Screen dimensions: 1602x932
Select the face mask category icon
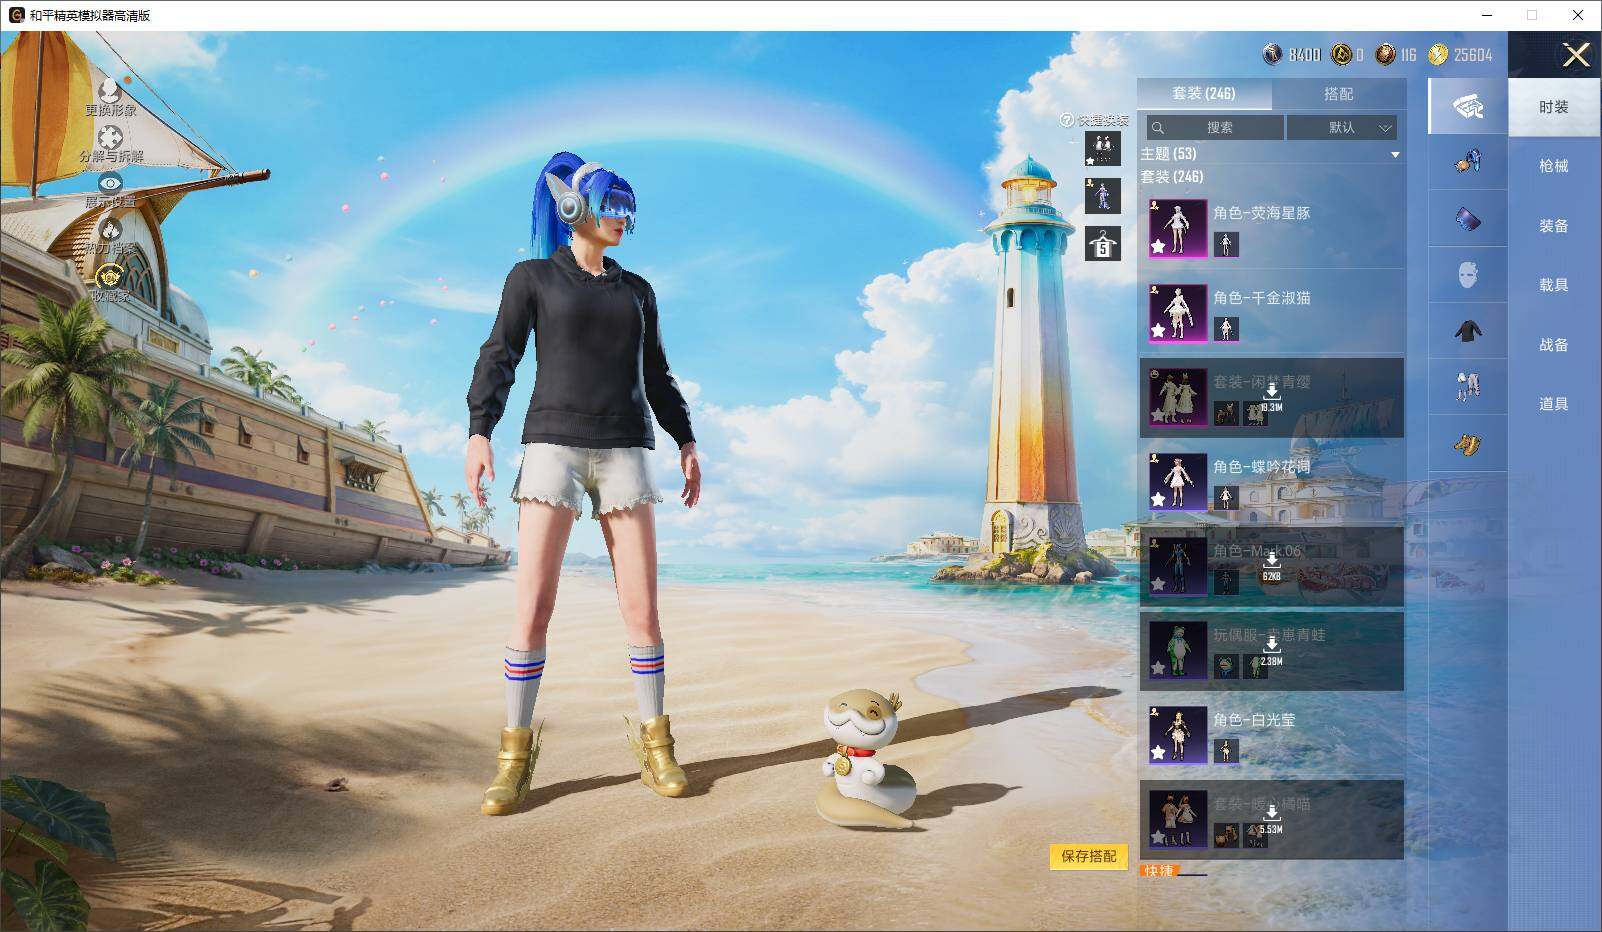coord(1467,274)
